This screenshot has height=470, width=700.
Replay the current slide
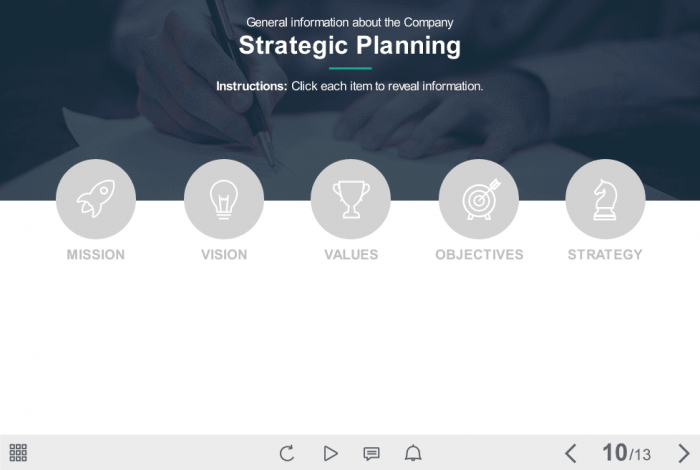[287, 453]
